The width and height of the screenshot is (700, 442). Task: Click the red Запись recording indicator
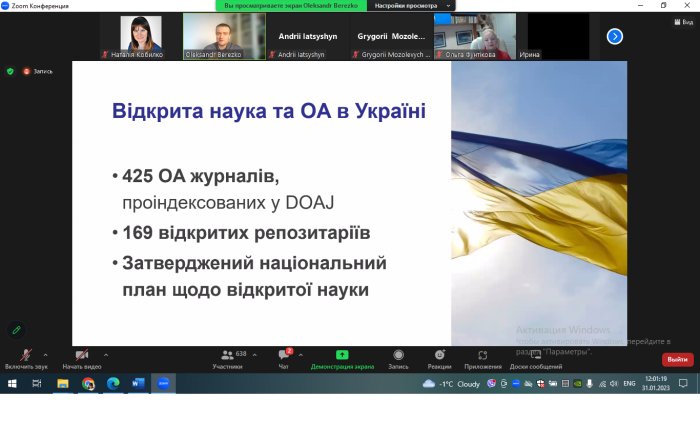click(38, 71)
